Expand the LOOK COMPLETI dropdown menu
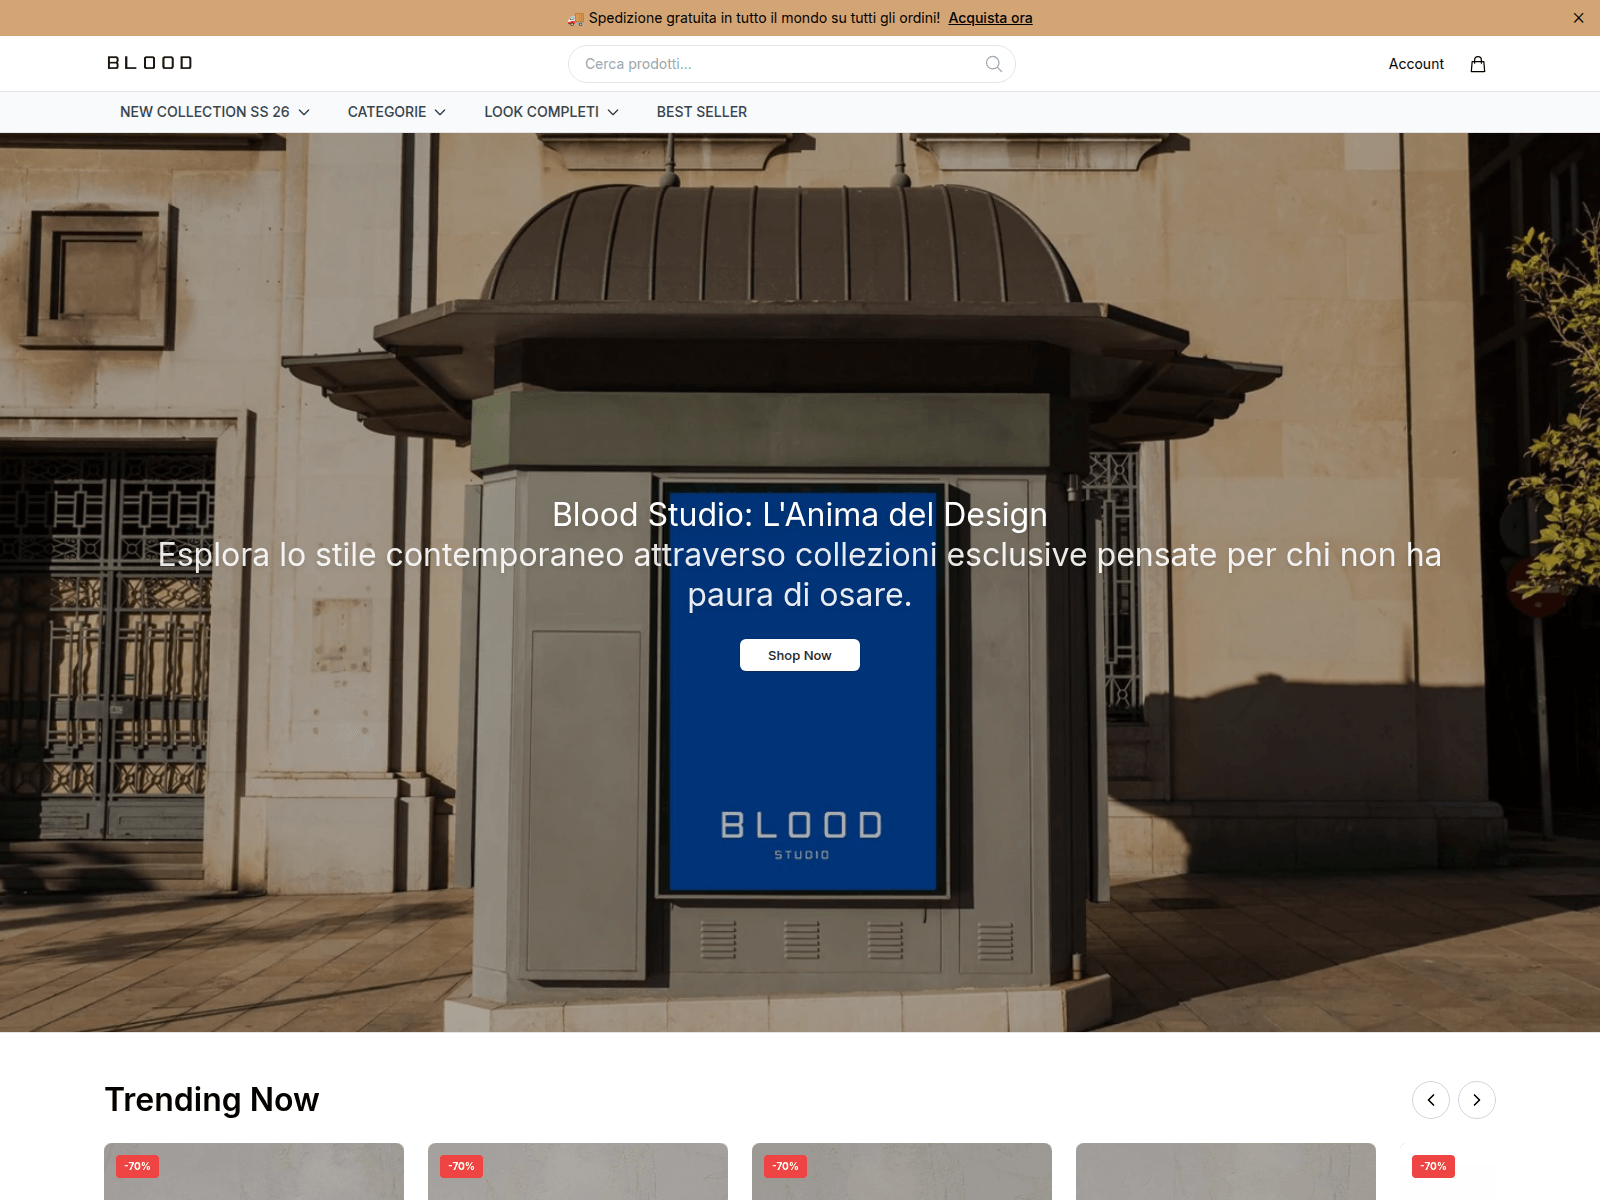The height and width of the screenshot is (1200, 1600). 552,112
